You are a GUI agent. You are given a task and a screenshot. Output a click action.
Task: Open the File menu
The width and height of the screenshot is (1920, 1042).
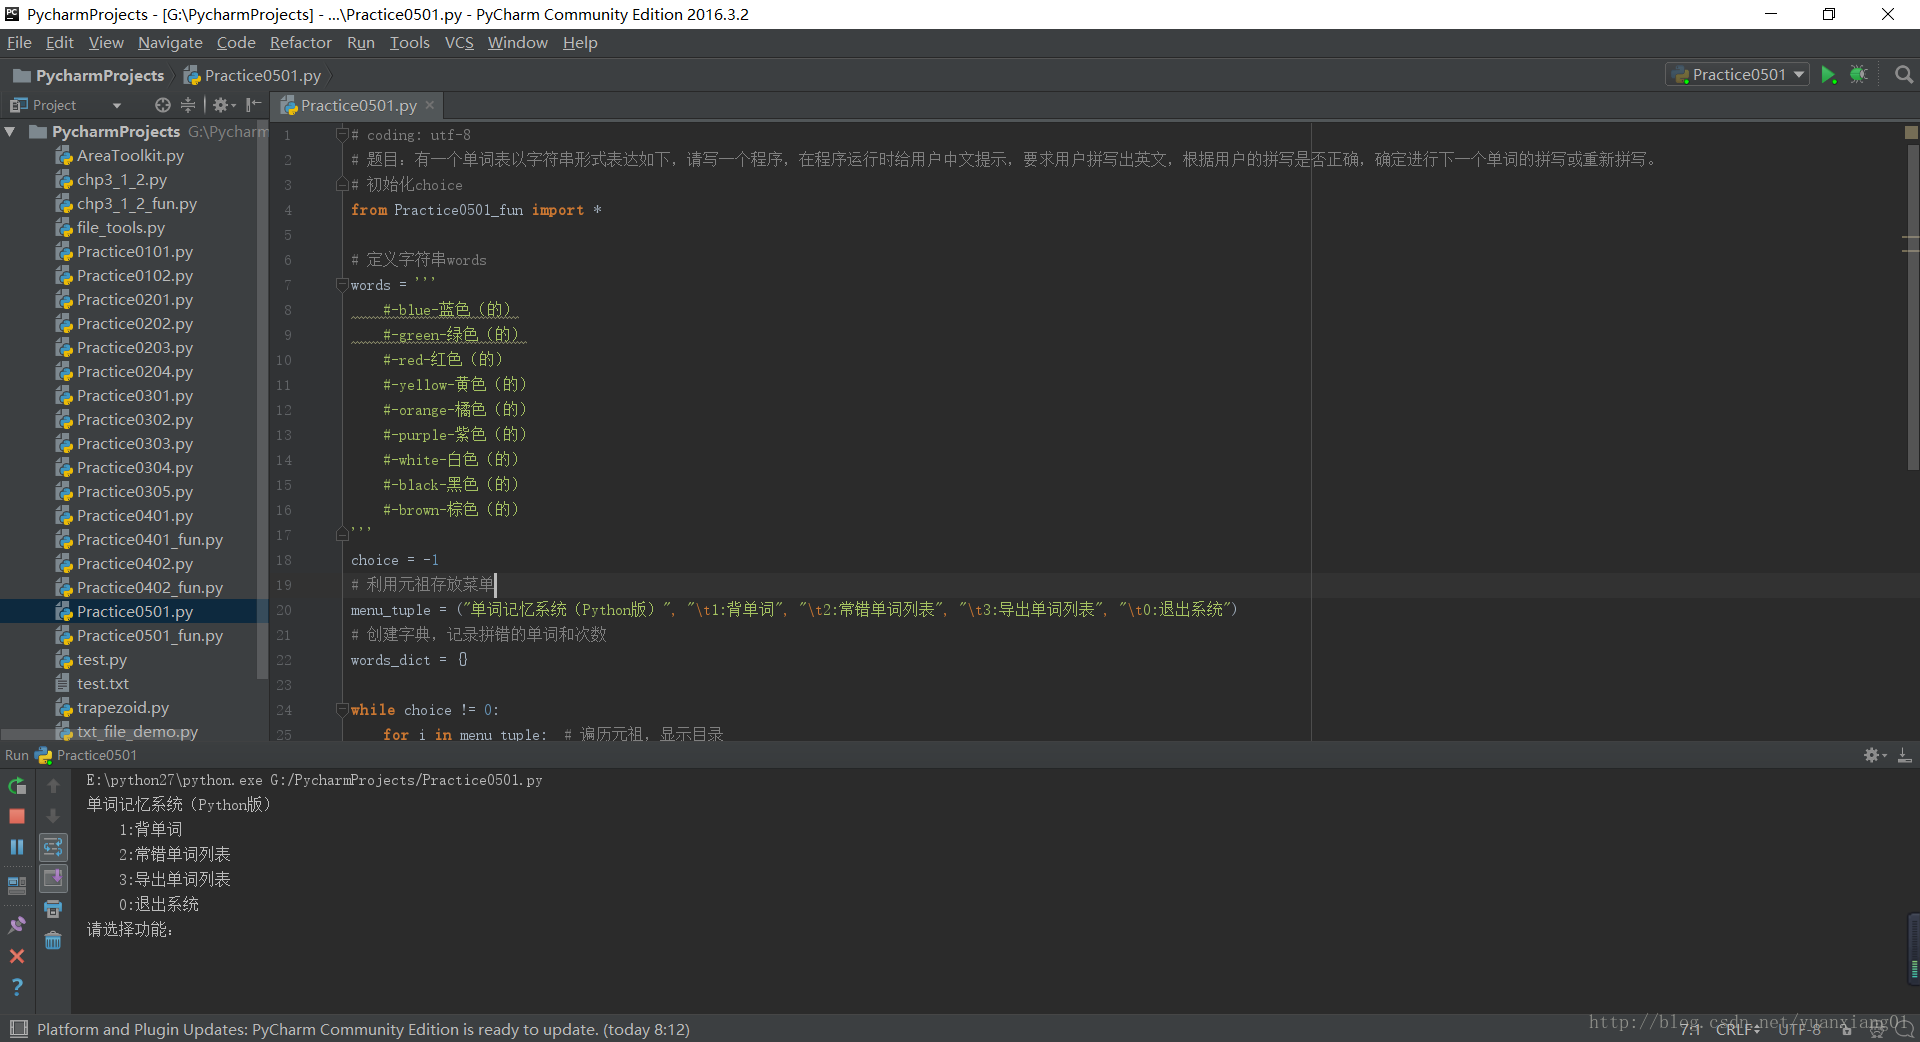click(19, 43)
